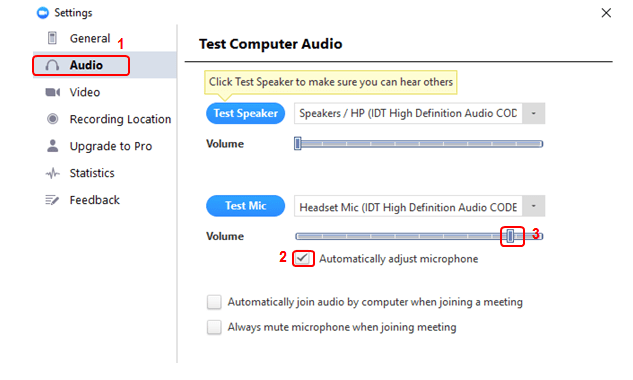Click the Test Speaker button
Screen dimensions: 633x380
point(245,113)
